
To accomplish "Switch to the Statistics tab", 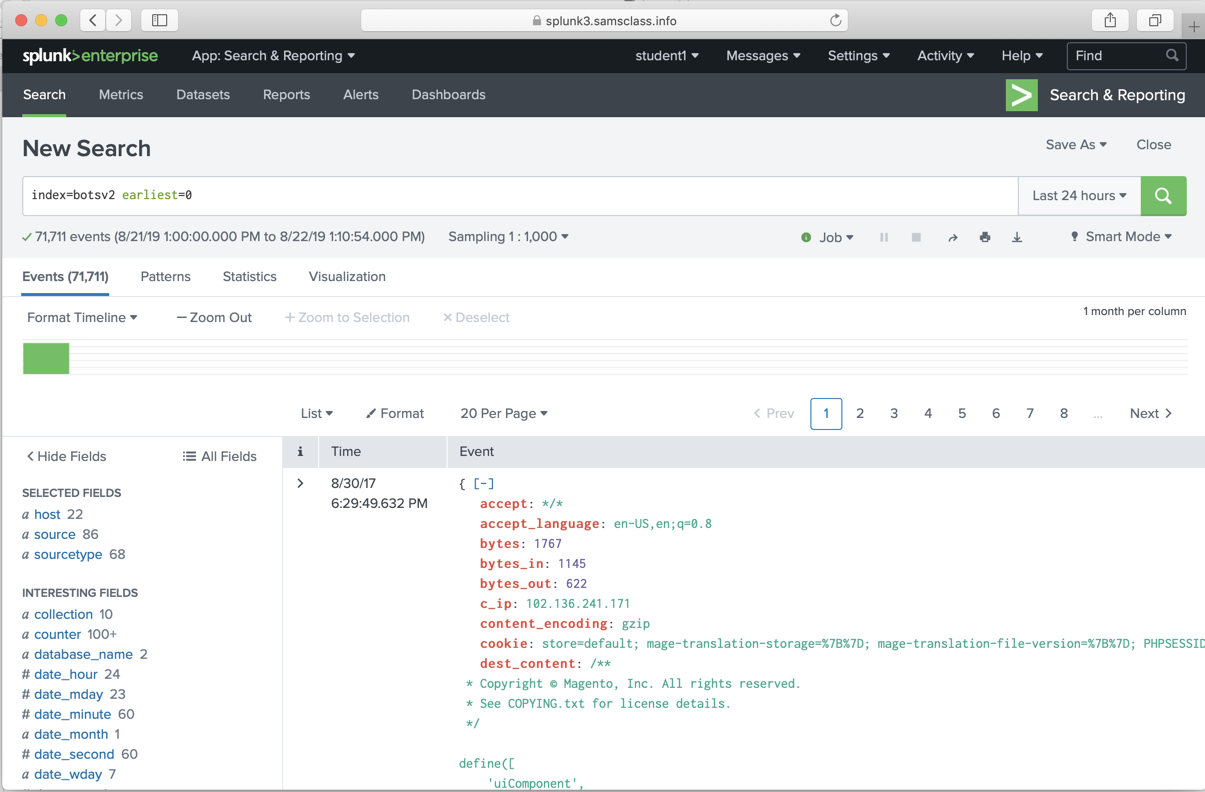I will (249, 277).
